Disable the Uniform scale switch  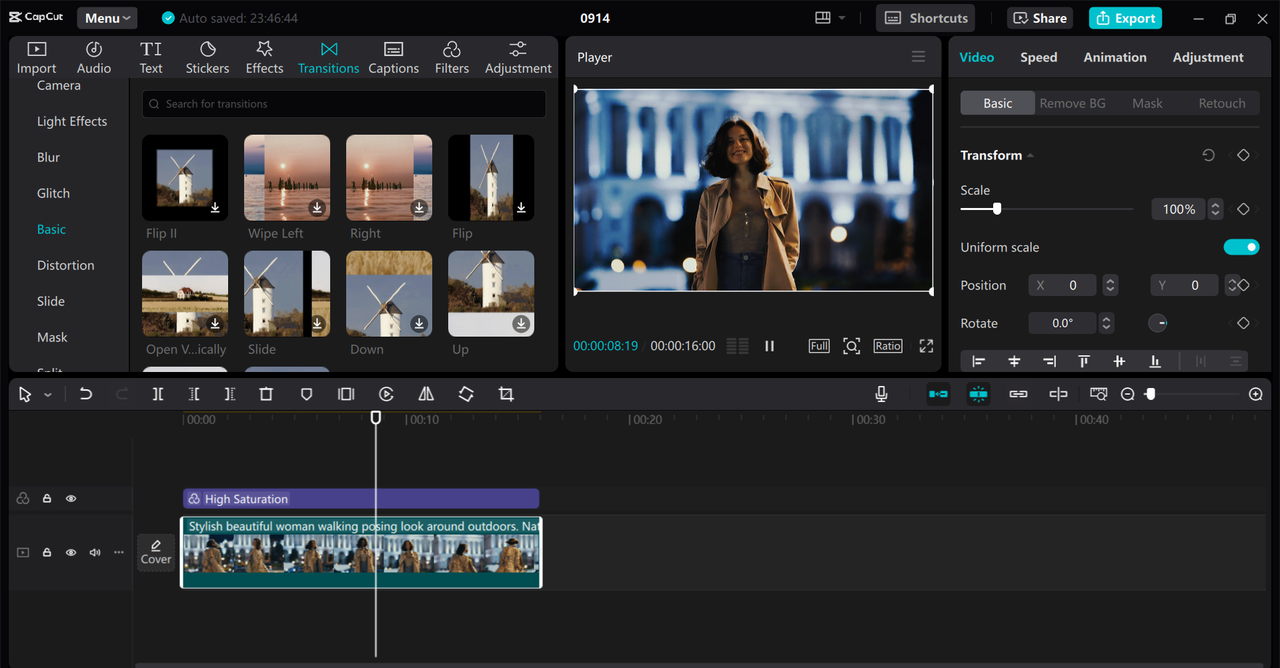pos(1241,247)
